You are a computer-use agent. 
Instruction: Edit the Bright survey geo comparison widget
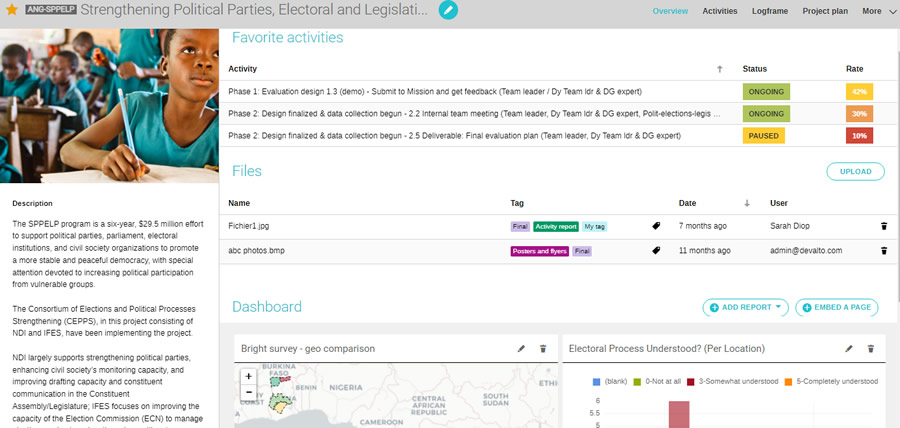(x=521, y=348)
